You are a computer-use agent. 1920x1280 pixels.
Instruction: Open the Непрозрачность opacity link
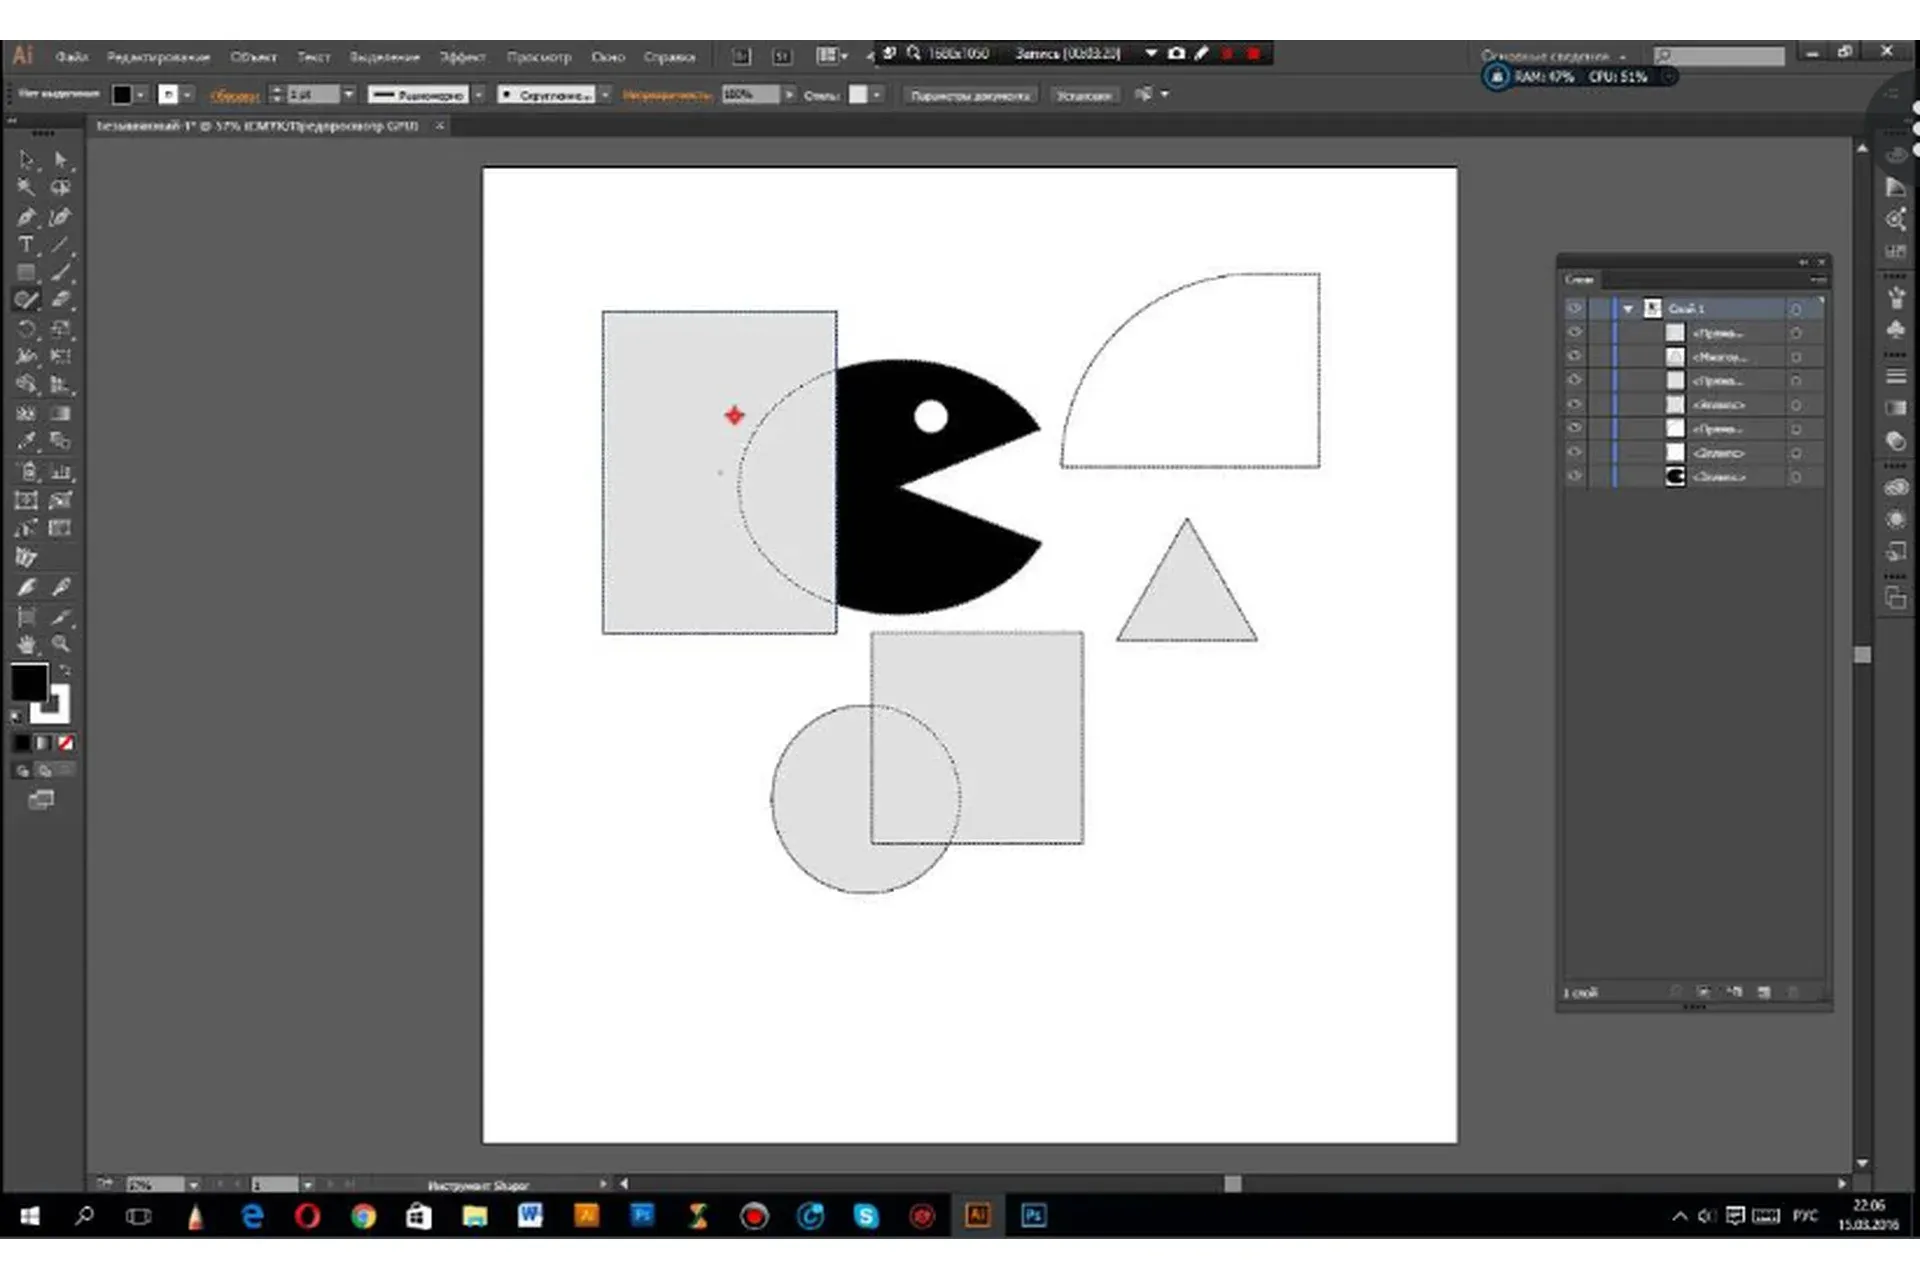pos(666,96)
